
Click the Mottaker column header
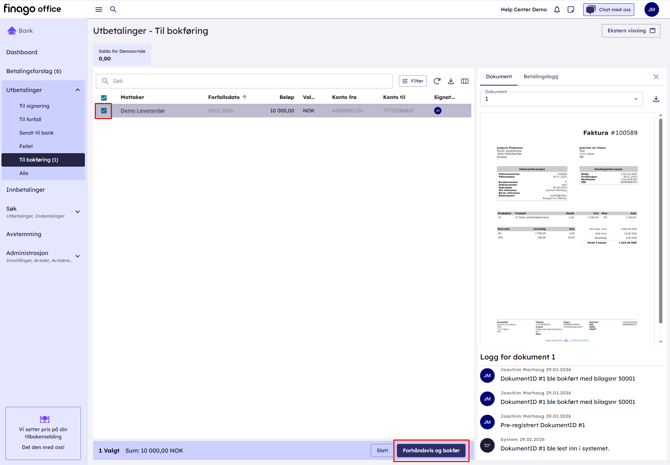(132, 97)
